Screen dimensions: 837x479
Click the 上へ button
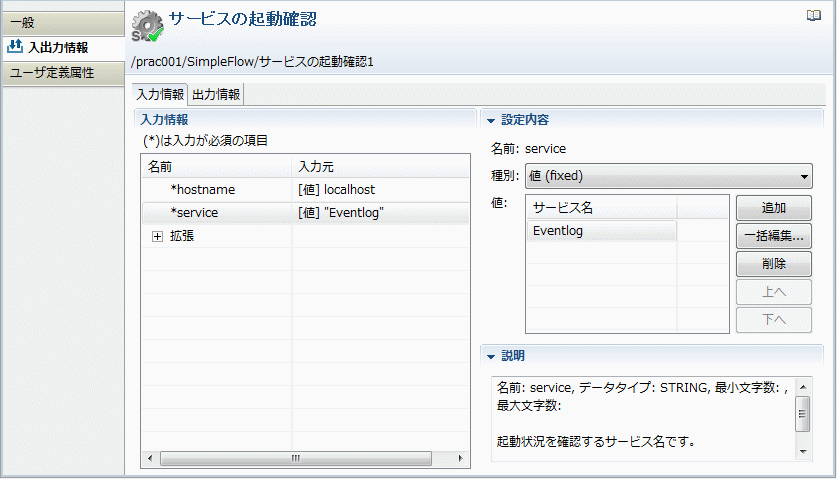(x=773, y=292)
